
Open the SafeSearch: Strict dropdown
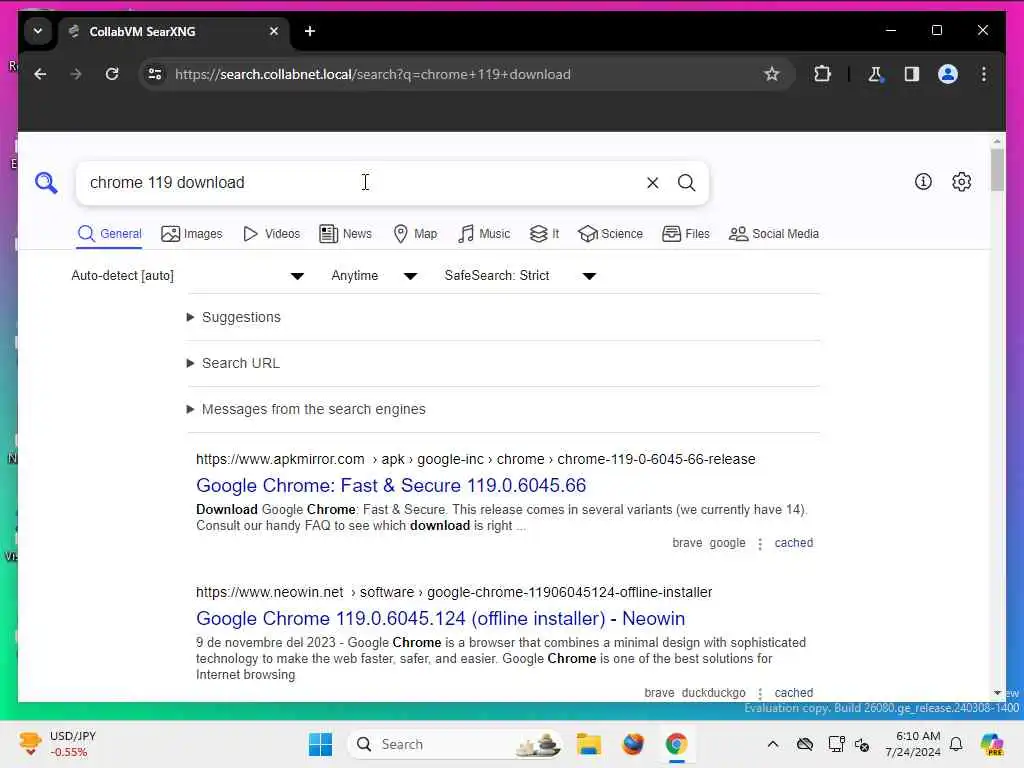(x=520, y=276)
